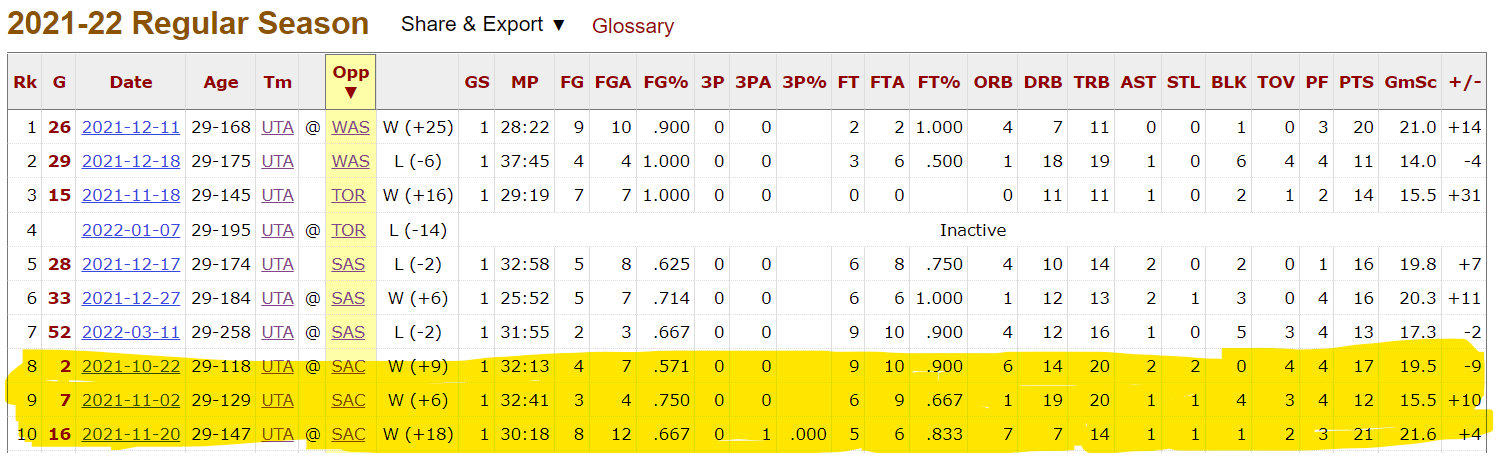This screenshot has height=459, width=1498.
Task: Sort table by the Date column header
Action: pyautogui.click(x=131, y=82)
